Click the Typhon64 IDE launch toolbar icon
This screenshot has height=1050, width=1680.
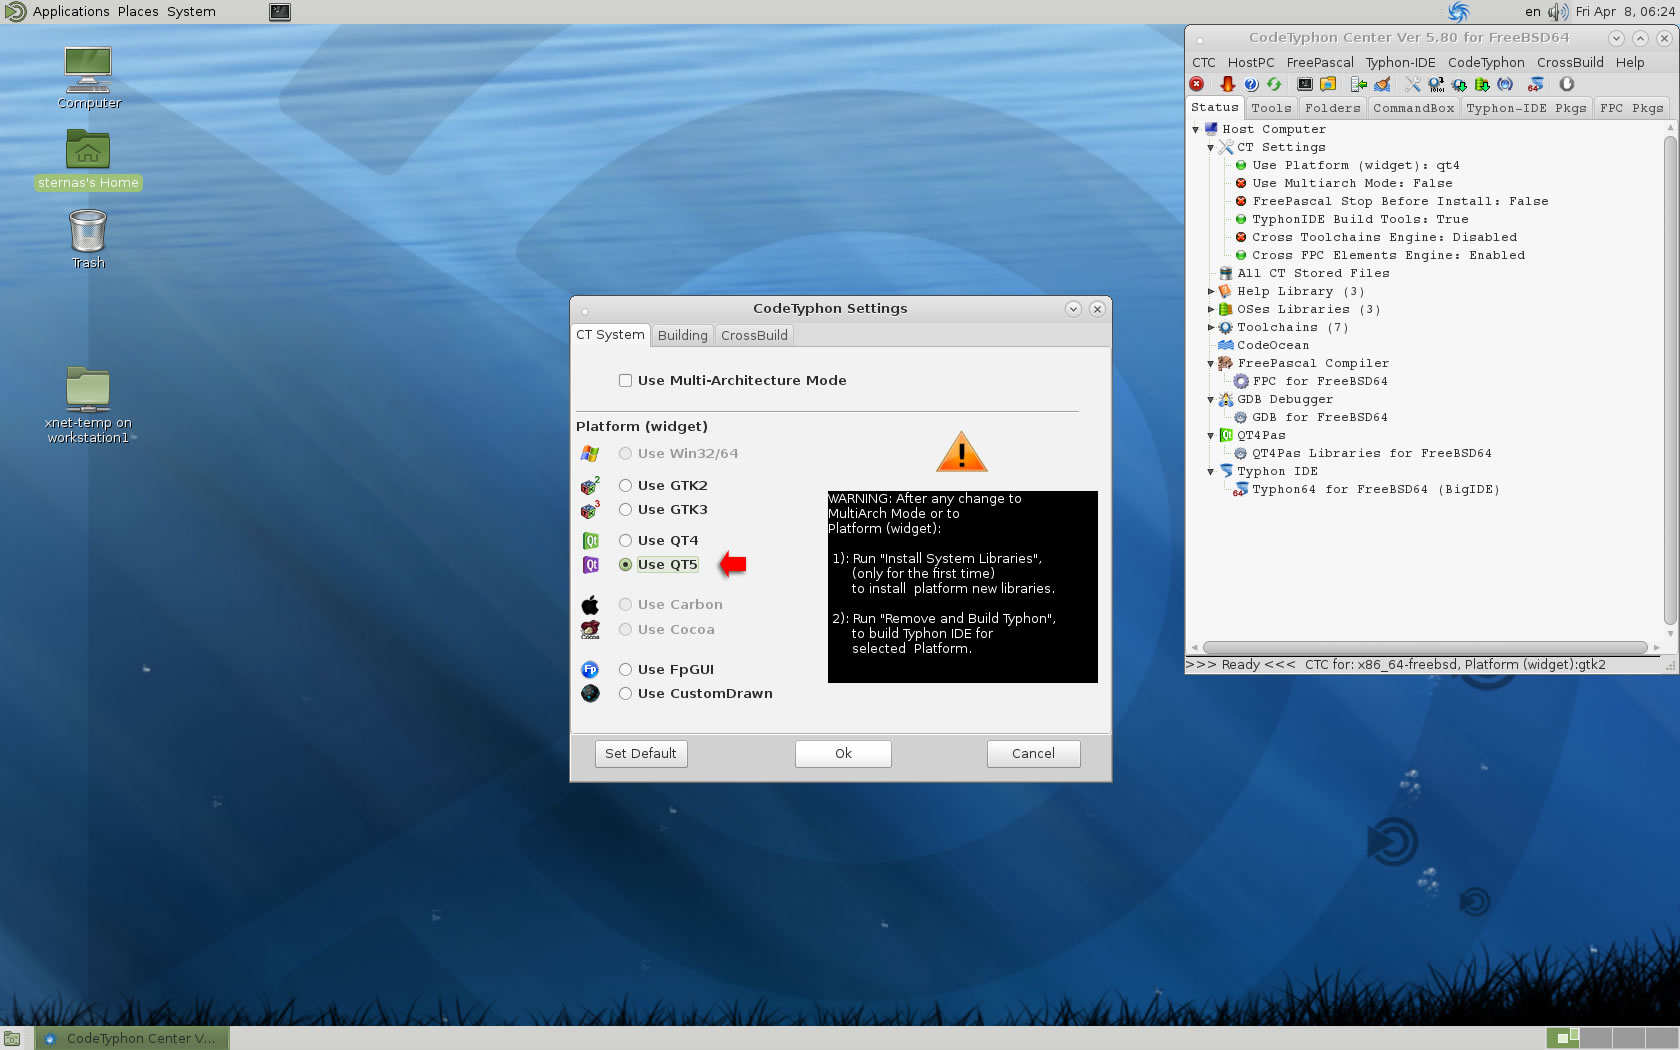click(1536, 84)
